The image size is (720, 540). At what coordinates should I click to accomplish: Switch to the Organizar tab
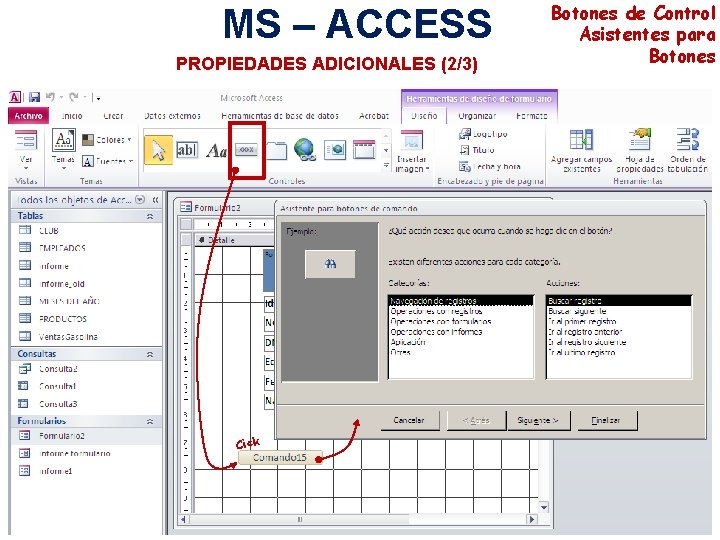coord(478,116)
